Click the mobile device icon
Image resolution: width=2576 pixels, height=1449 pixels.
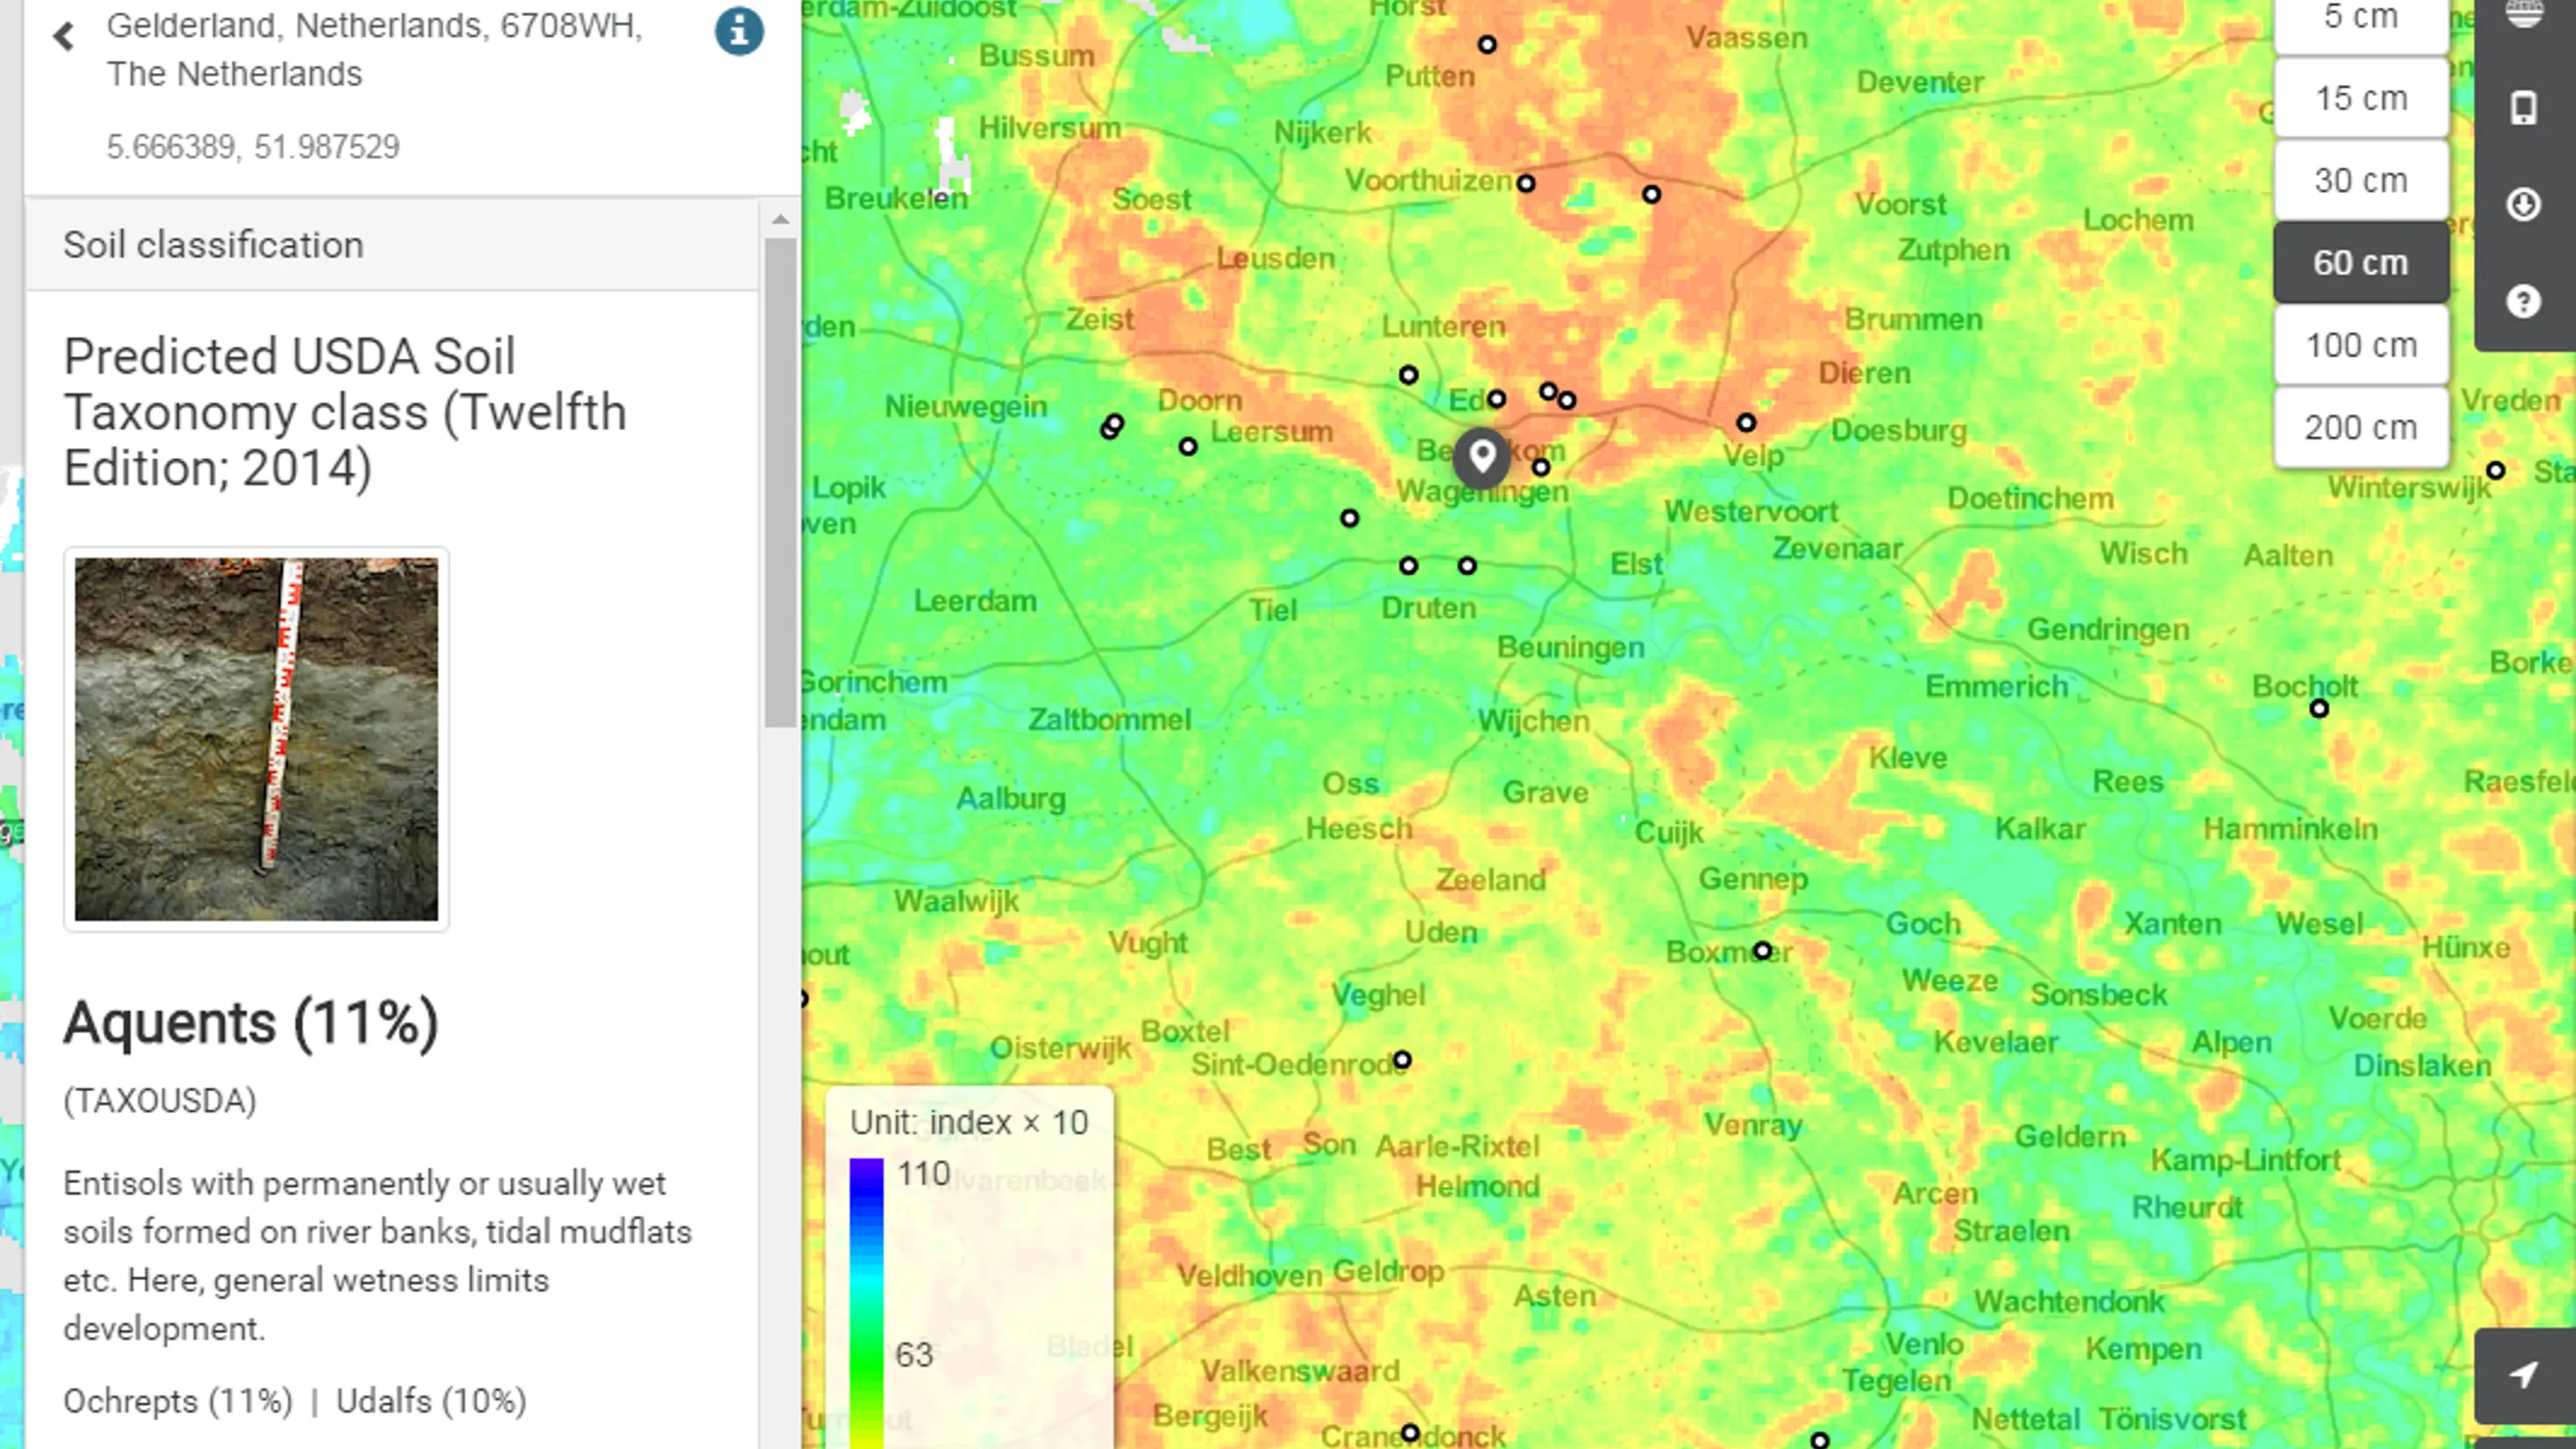[2523, 108]
